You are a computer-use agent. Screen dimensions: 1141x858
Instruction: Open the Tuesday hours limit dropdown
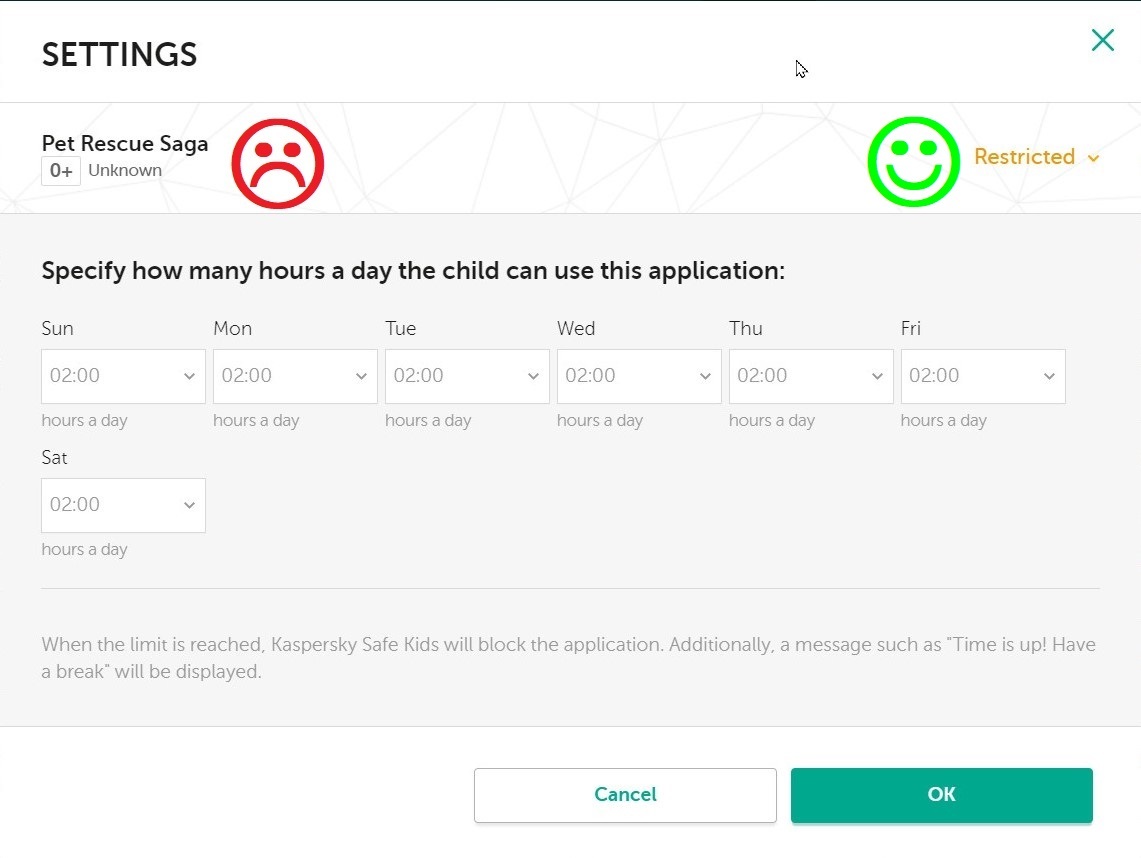(x=467, y=376)
